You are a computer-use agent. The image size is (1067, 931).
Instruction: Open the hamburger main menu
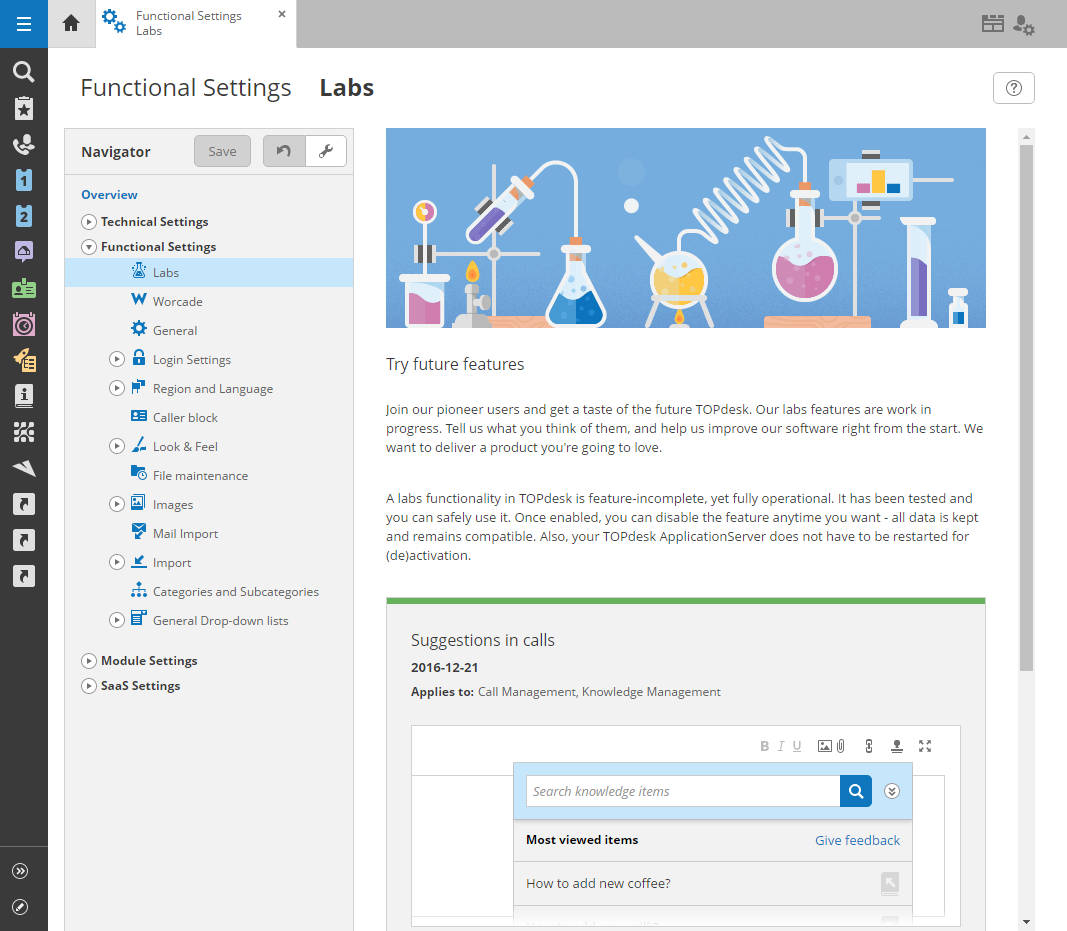[23, 24]
